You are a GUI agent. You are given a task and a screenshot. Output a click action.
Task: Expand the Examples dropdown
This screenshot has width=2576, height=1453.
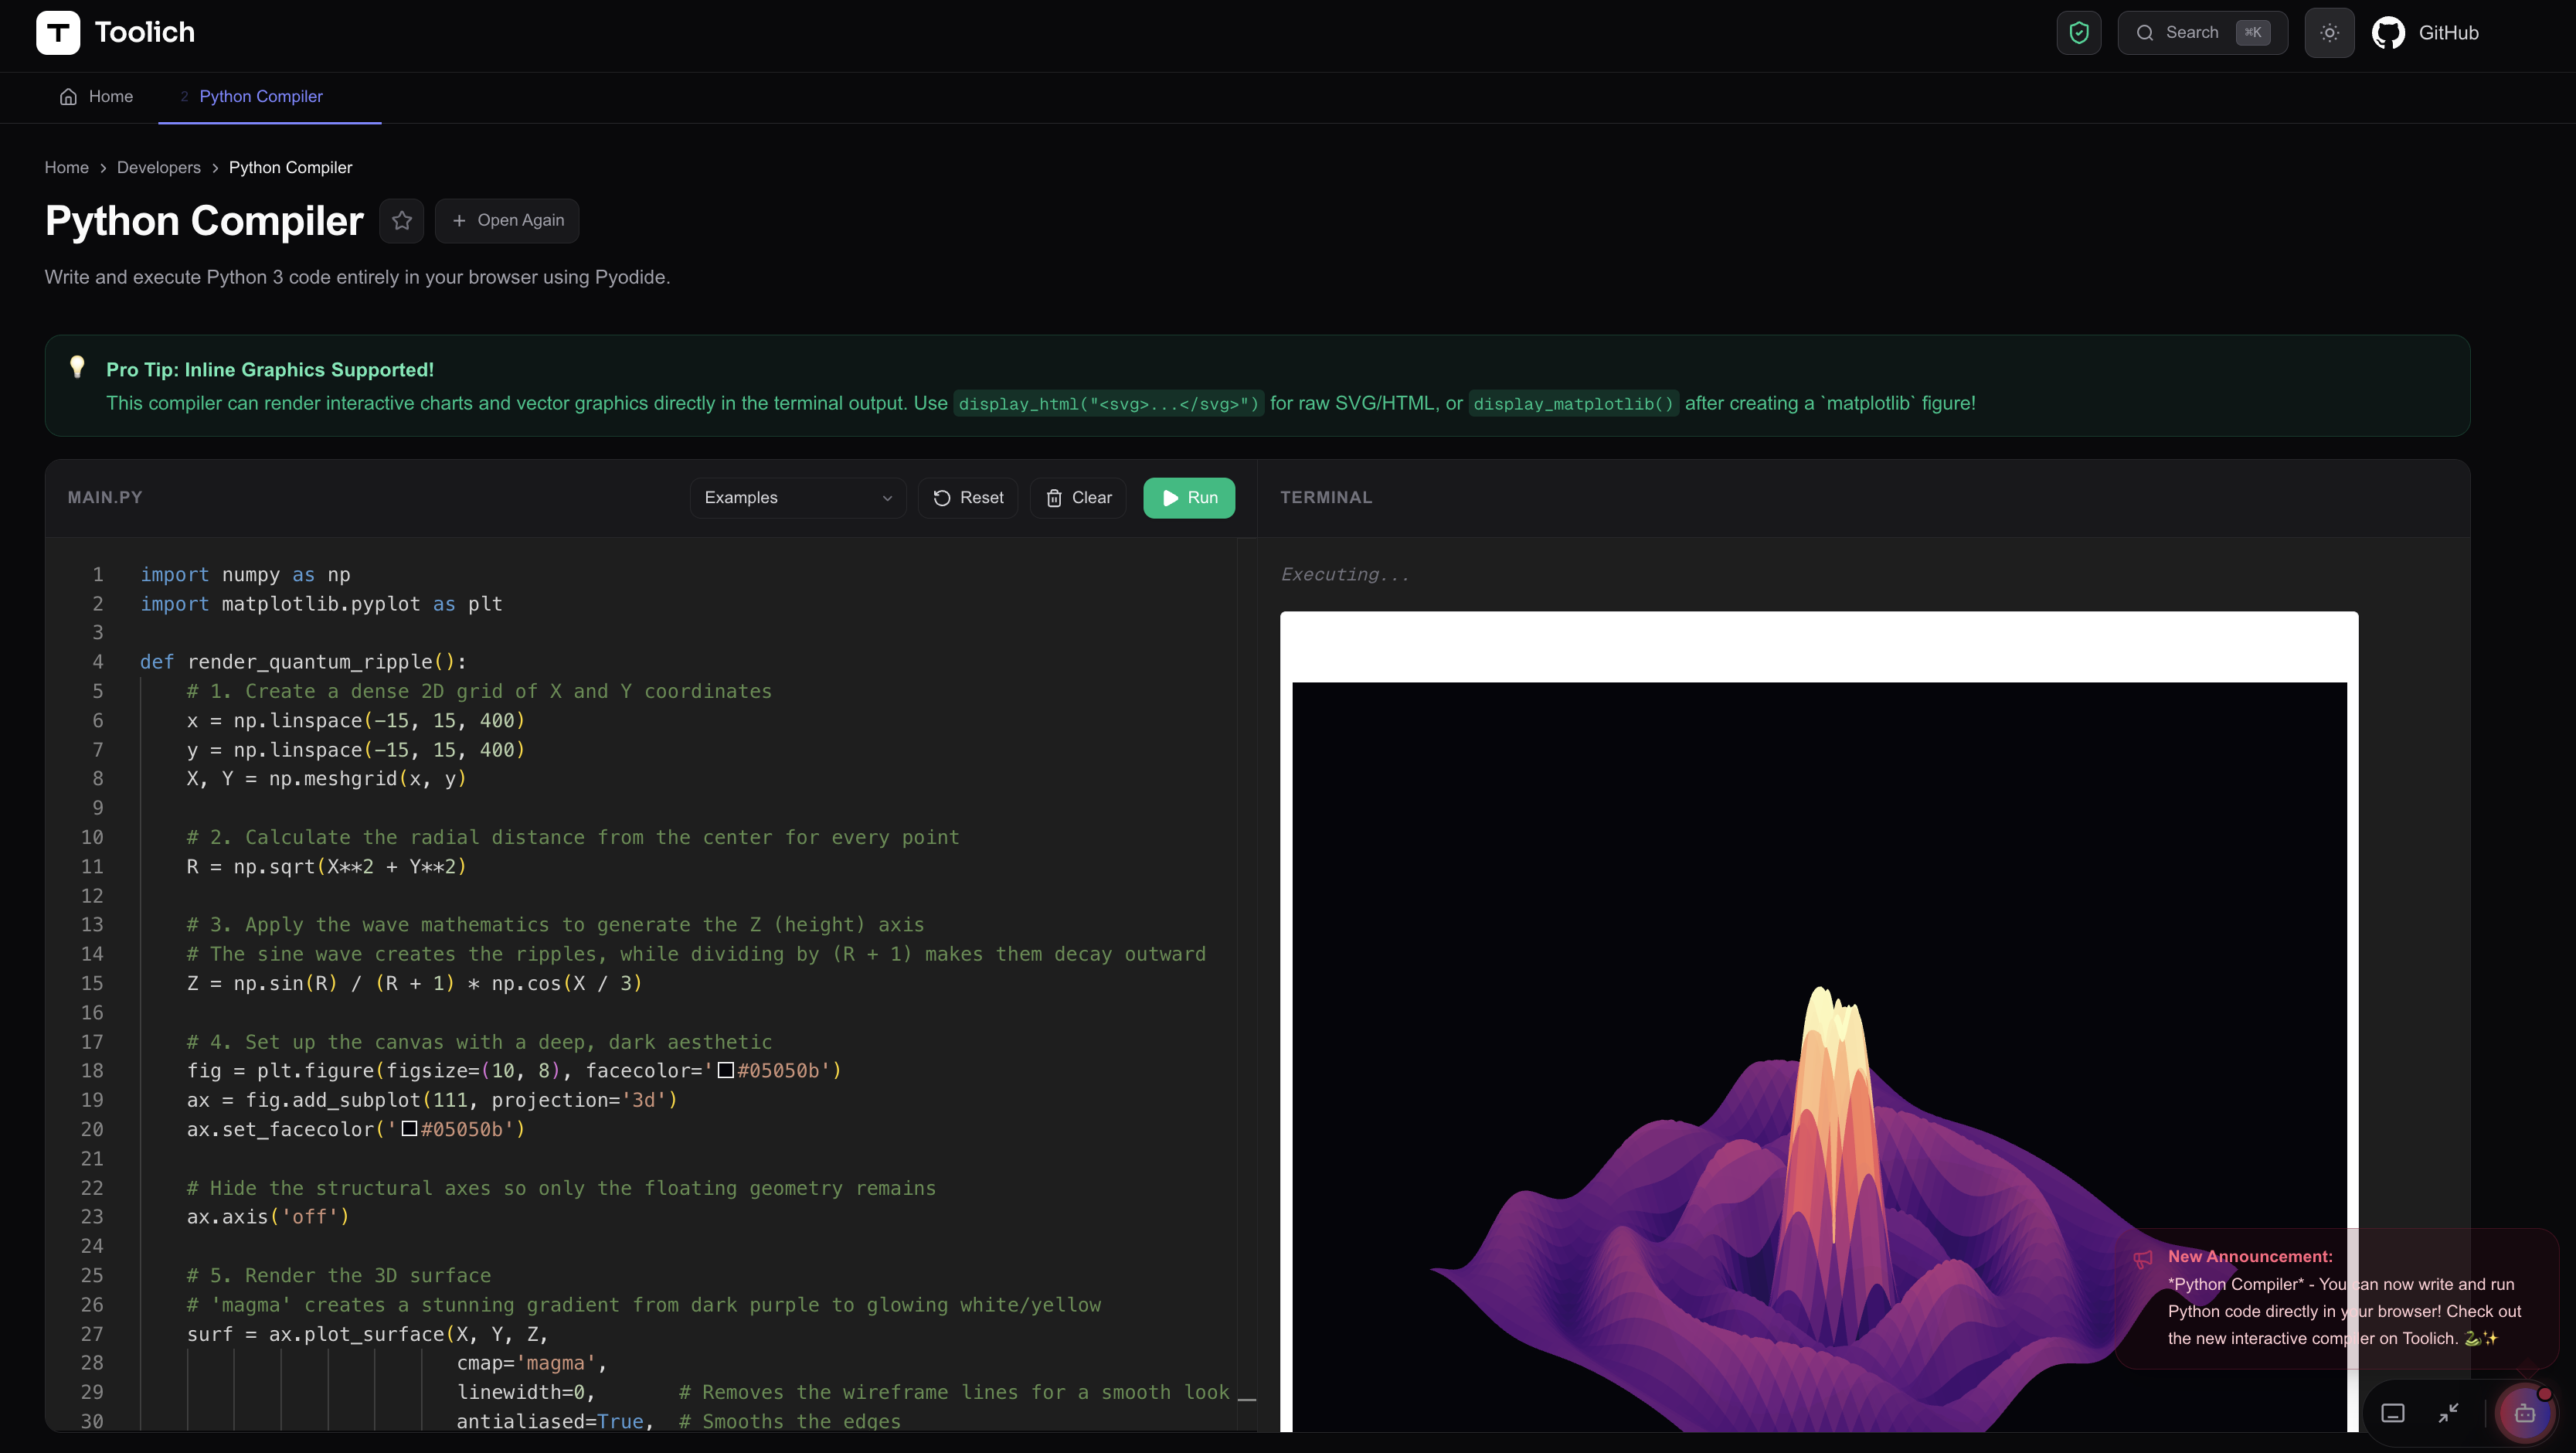(x=798, y=498)
